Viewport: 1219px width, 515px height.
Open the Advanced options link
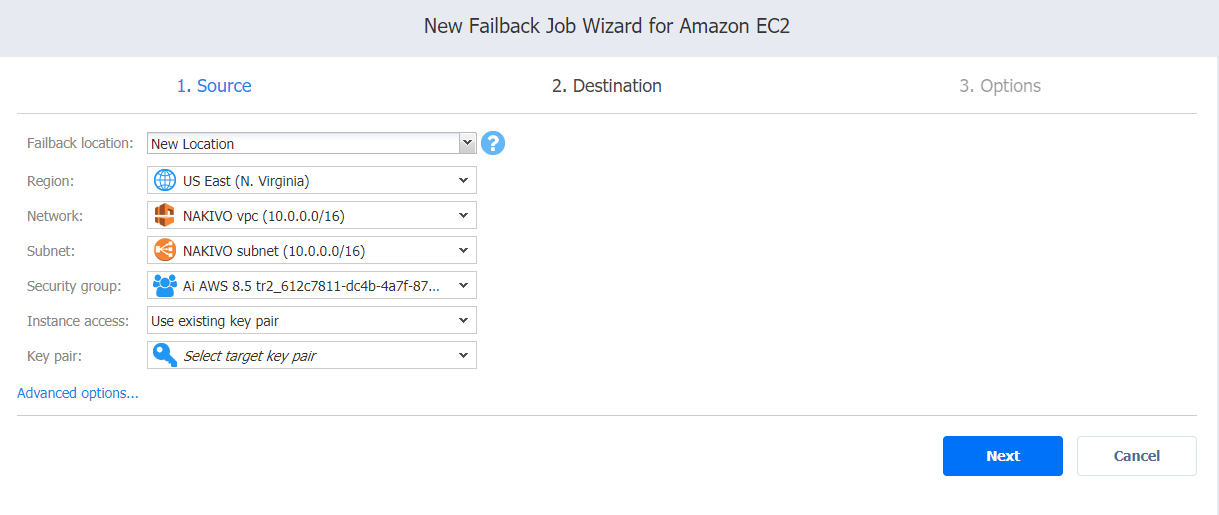(x=78, y=393)
